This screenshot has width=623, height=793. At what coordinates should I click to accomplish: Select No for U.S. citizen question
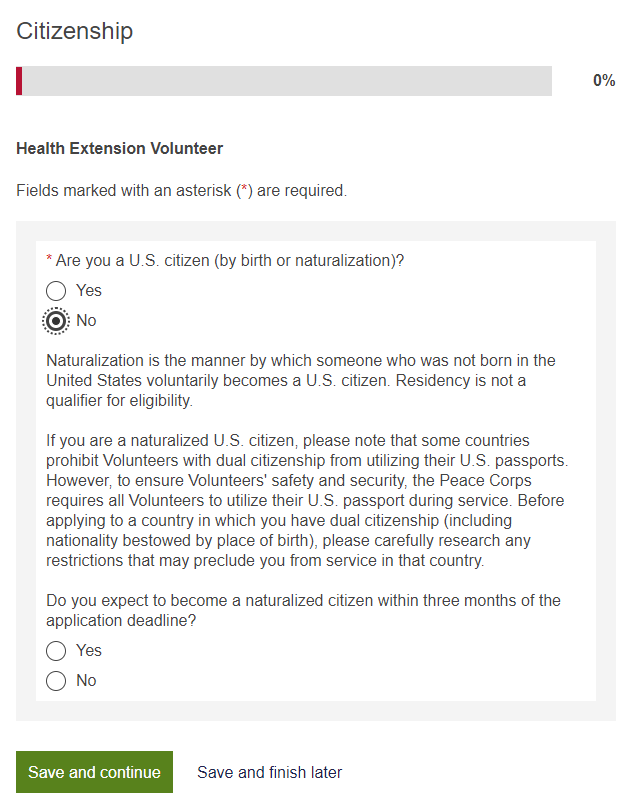[x=57, y=321]
